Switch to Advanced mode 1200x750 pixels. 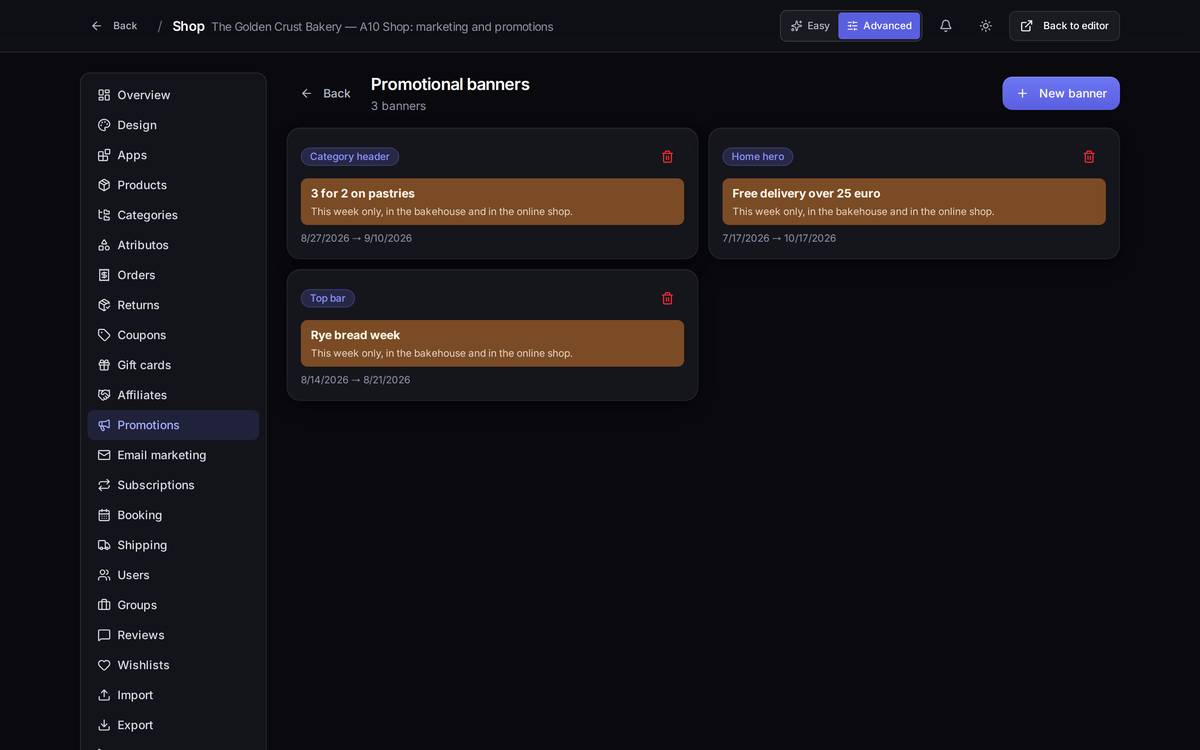click(x=879, y=26)
